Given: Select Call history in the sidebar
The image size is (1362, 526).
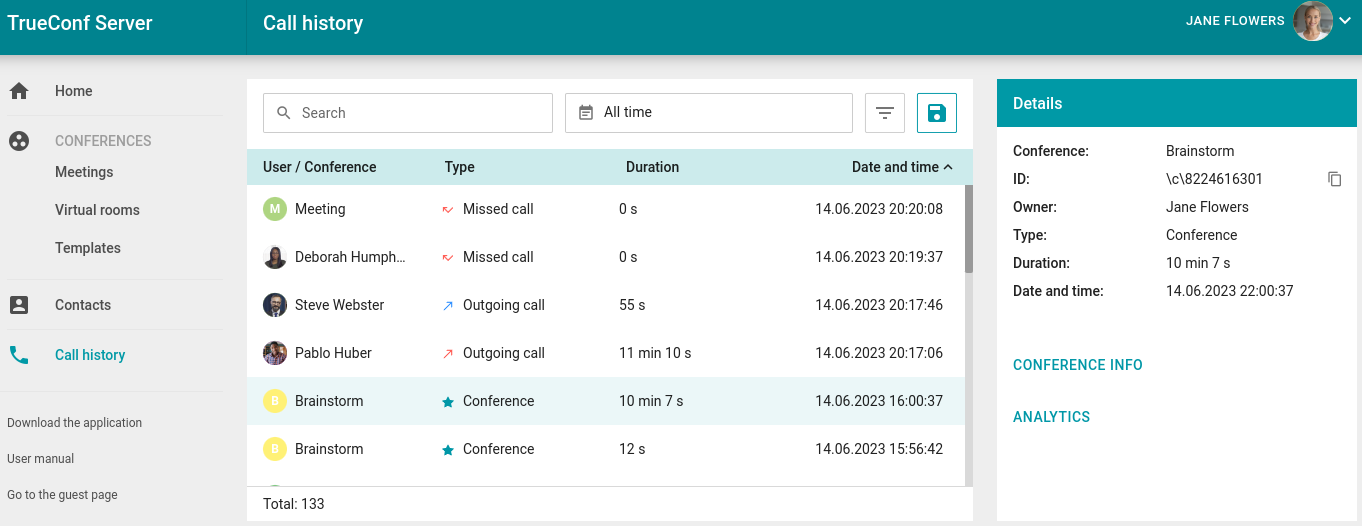Looking at the screenshot, I should click(90, 355).
